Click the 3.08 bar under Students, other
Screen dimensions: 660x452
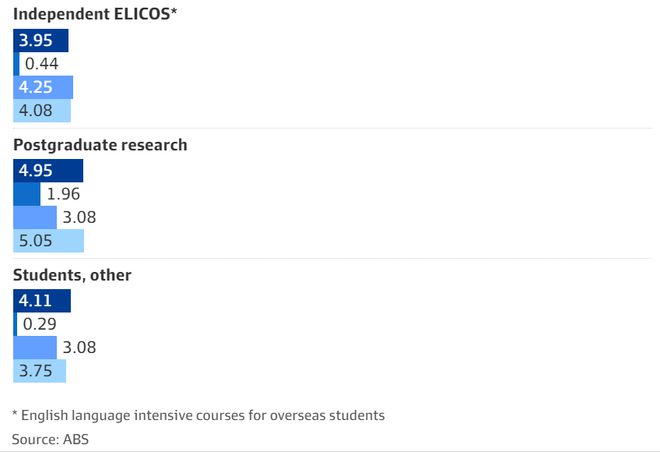(x=35, y=348)
